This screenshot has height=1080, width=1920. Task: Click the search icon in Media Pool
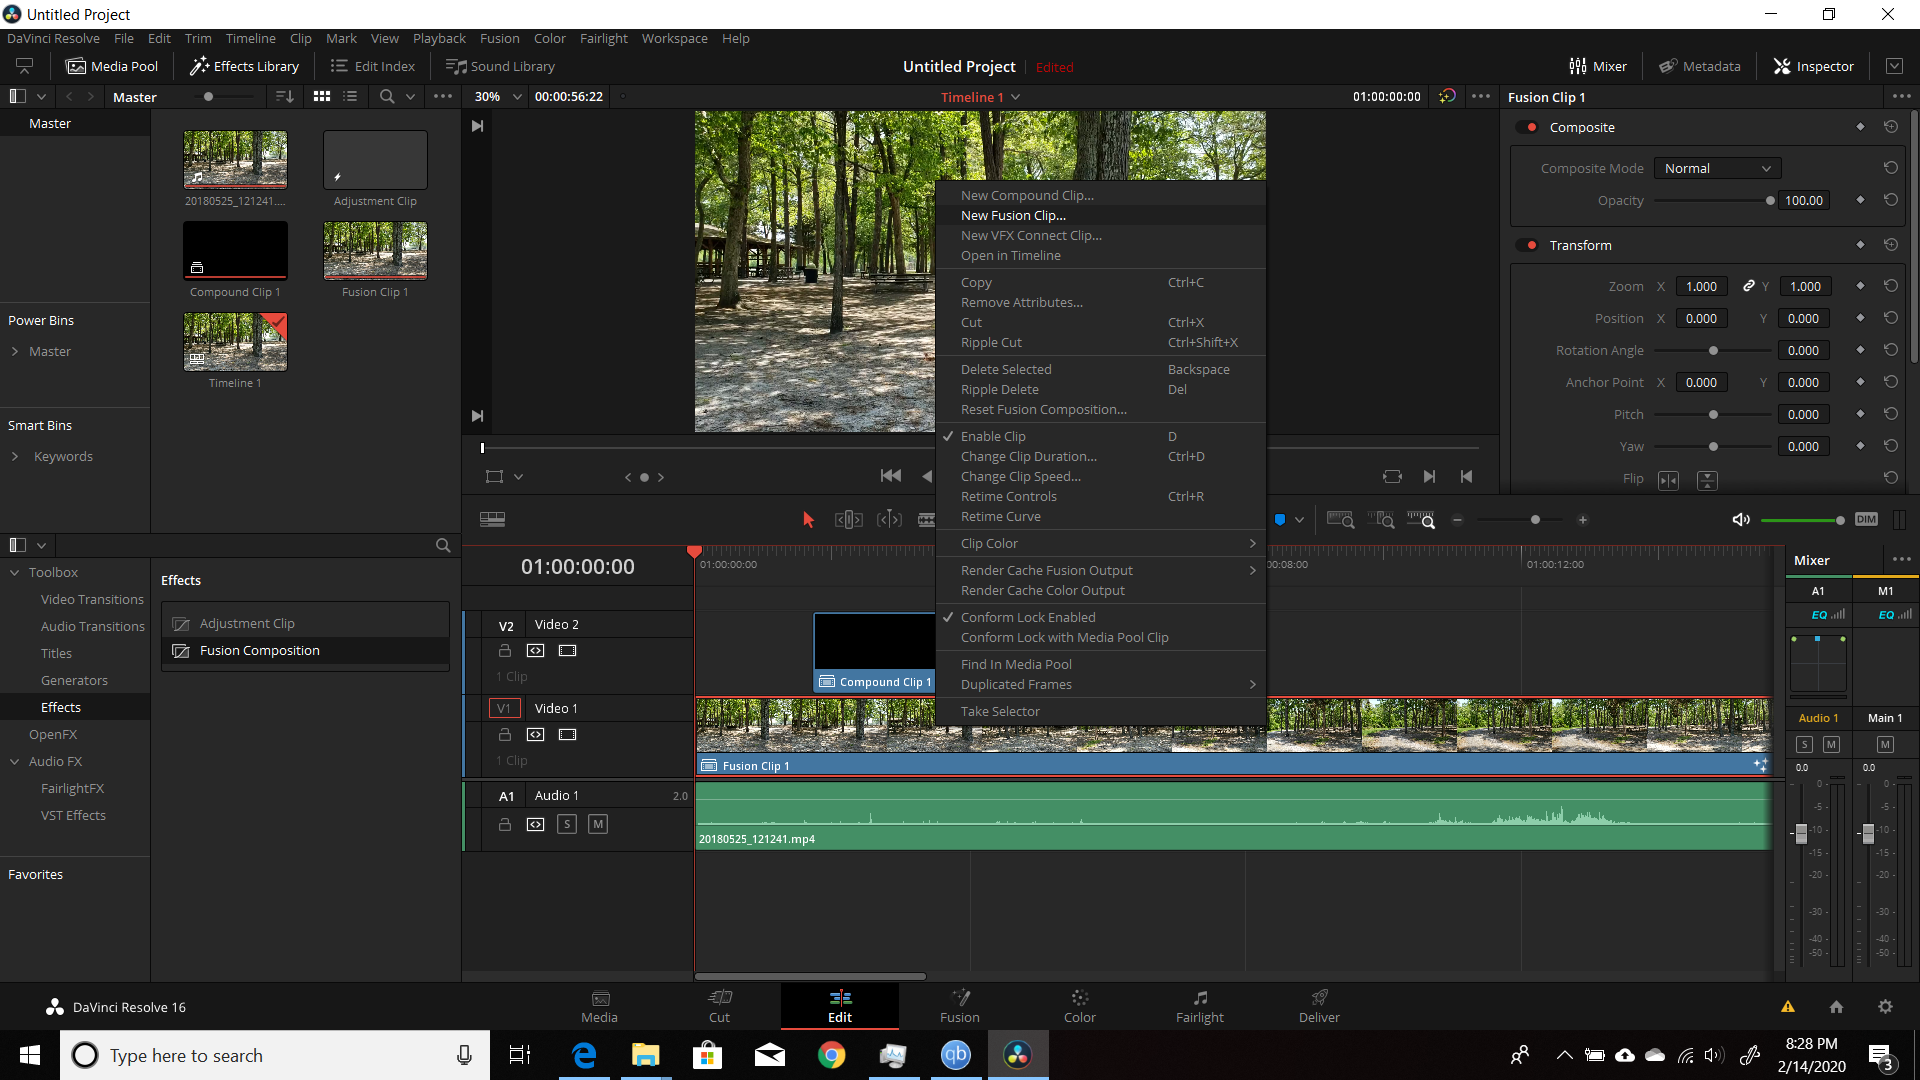coord(387,97)
